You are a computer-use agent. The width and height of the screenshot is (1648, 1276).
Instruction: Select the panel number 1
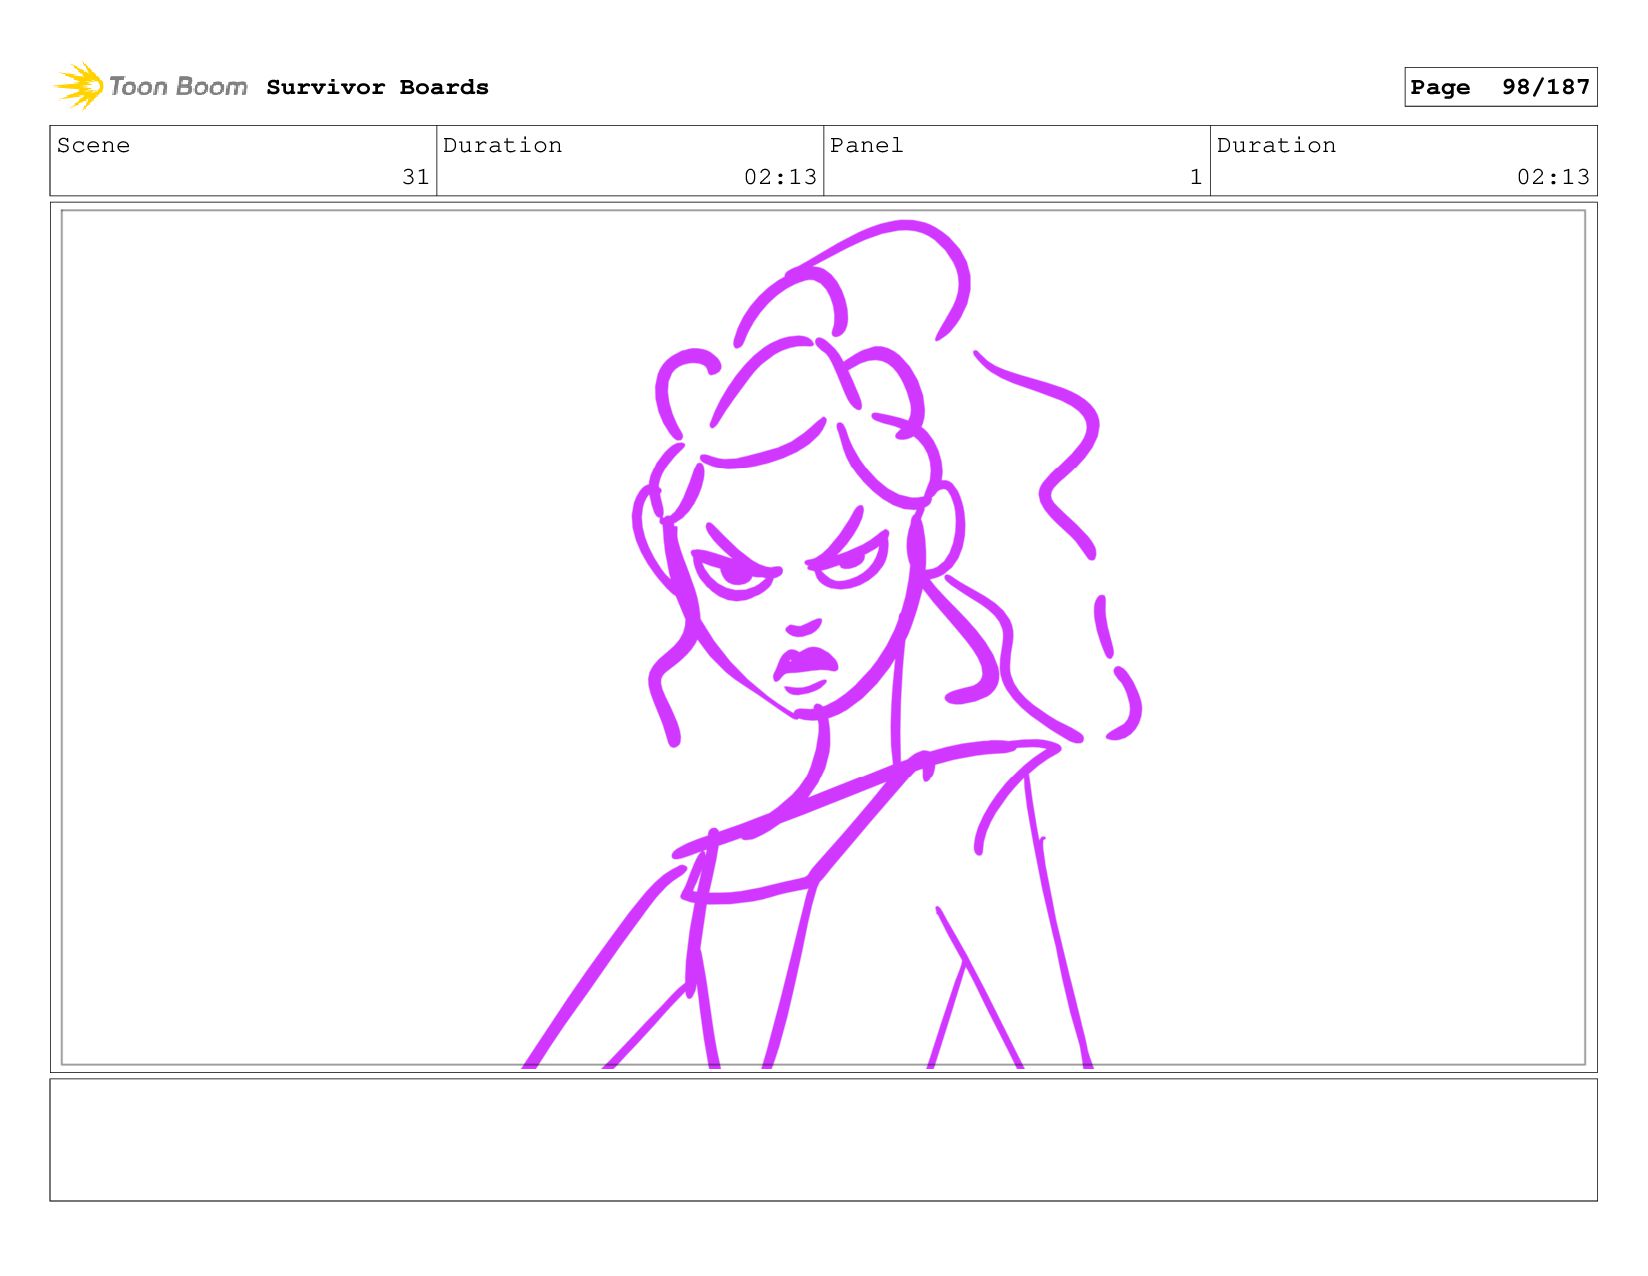(1195, 177)
